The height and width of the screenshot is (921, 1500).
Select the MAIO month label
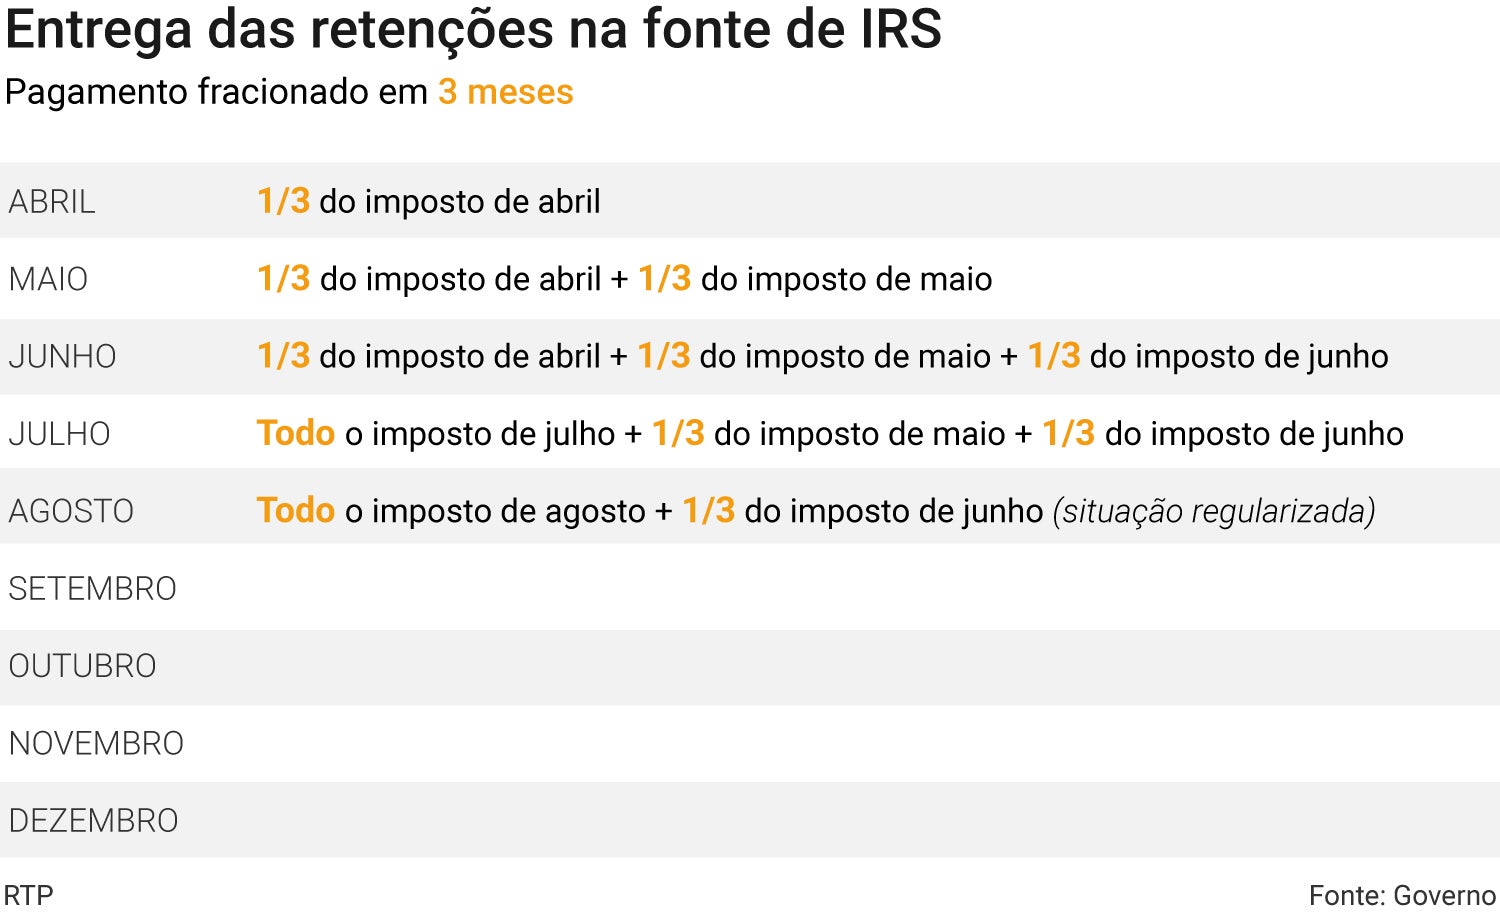48,279
